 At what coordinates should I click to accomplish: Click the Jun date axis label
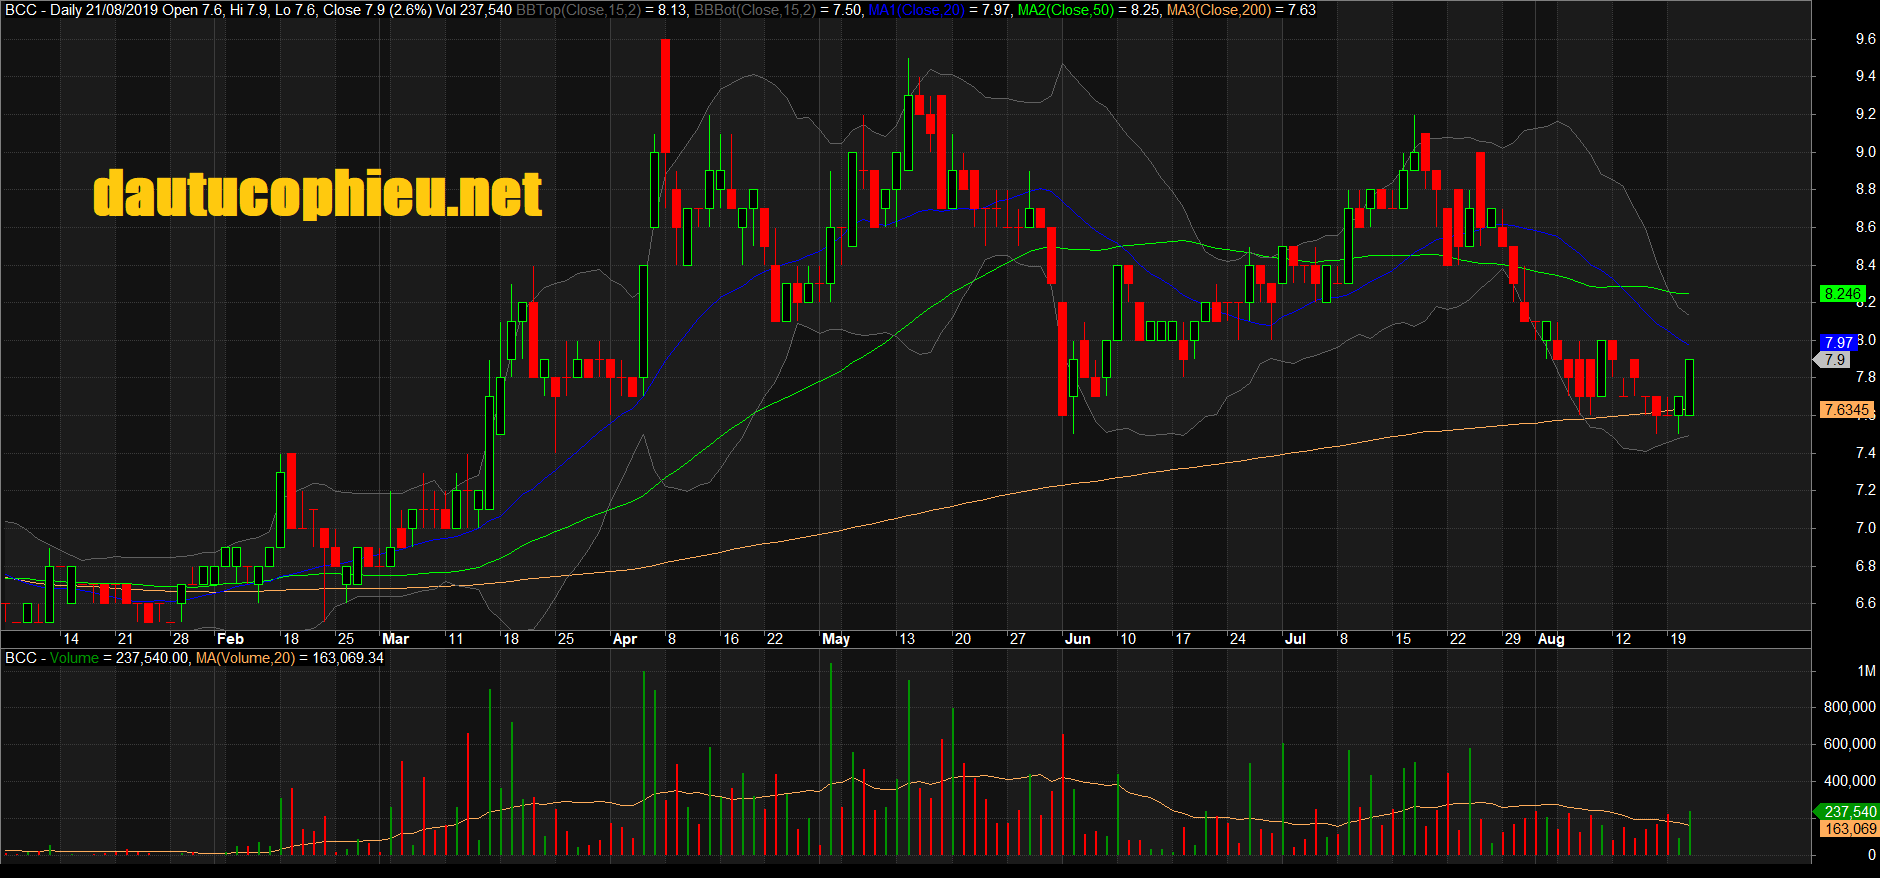click(1078, 639)
